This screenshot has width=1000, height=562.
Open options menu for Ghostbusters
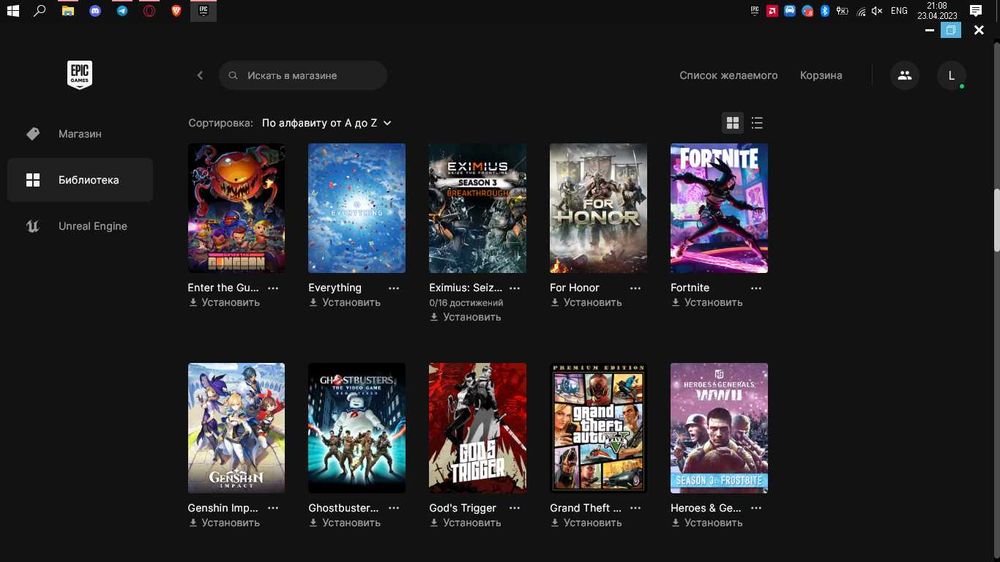point(393,508)
